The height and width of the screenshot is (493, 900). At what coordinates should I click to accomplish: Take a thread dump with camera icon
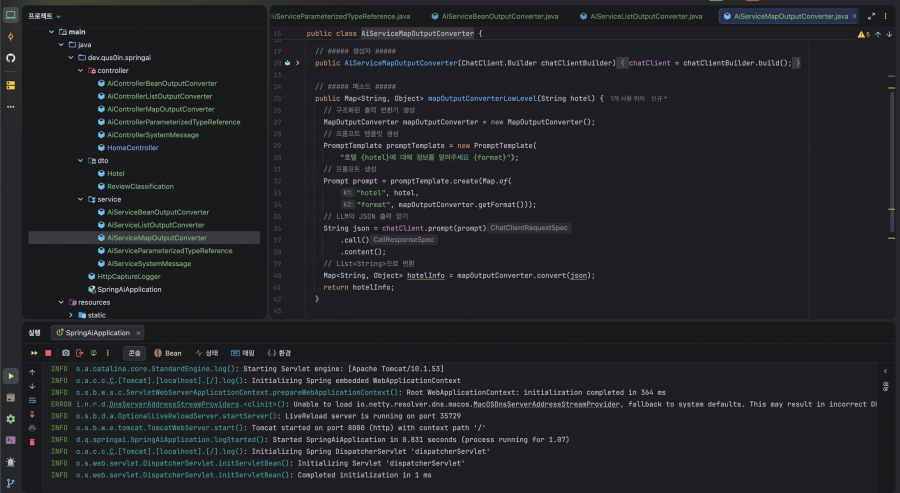(x=65, y=353)
